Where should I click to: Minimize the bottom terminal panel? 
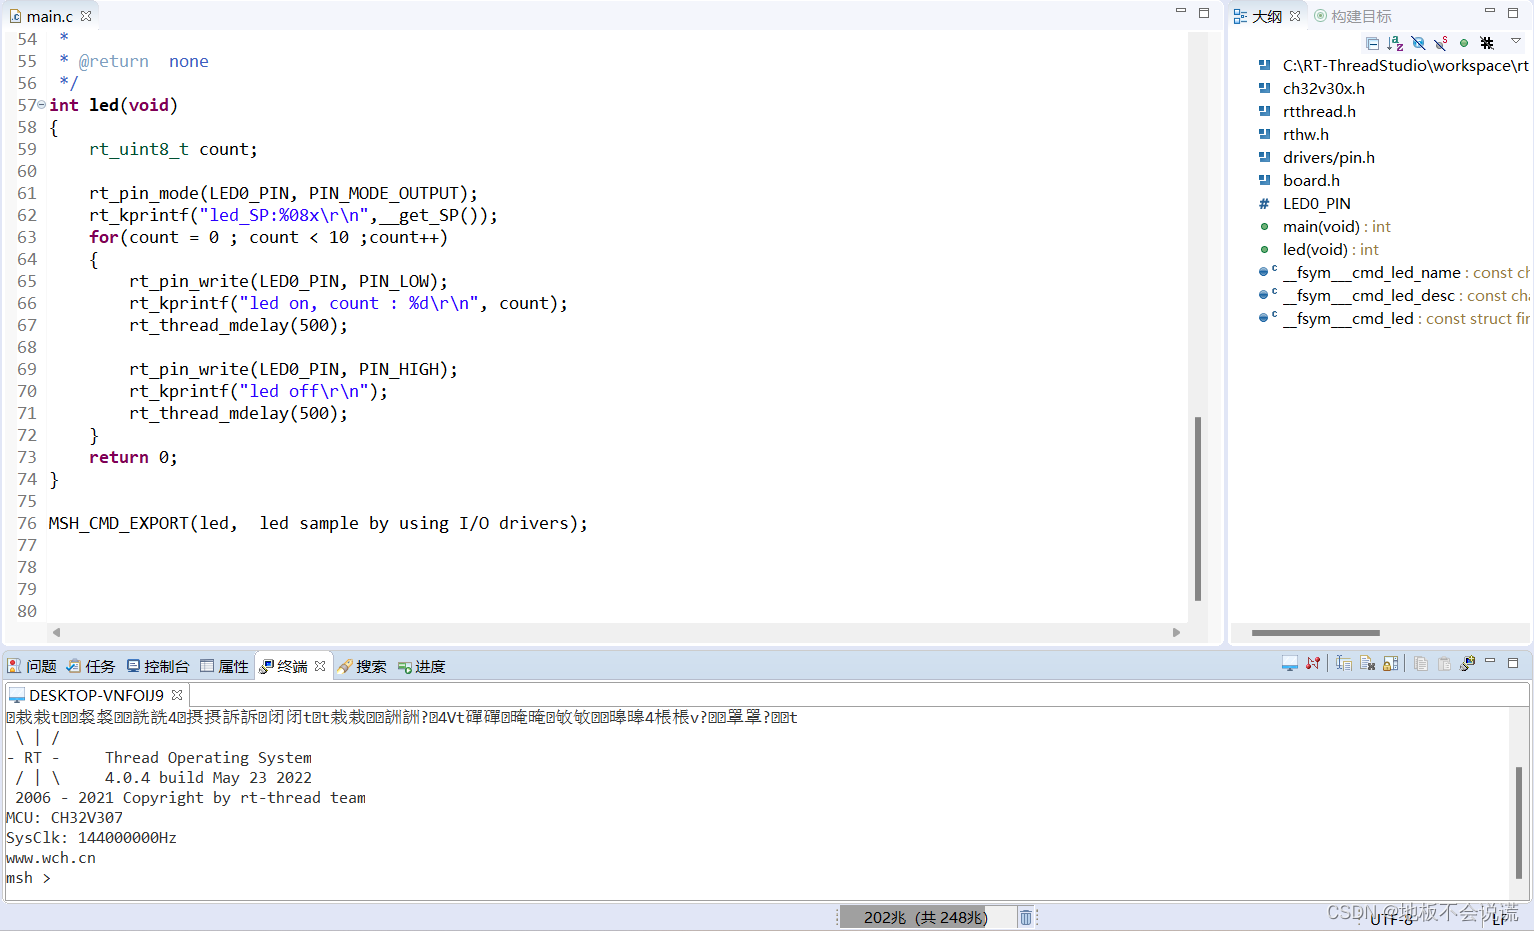[x=1490, y=662]
